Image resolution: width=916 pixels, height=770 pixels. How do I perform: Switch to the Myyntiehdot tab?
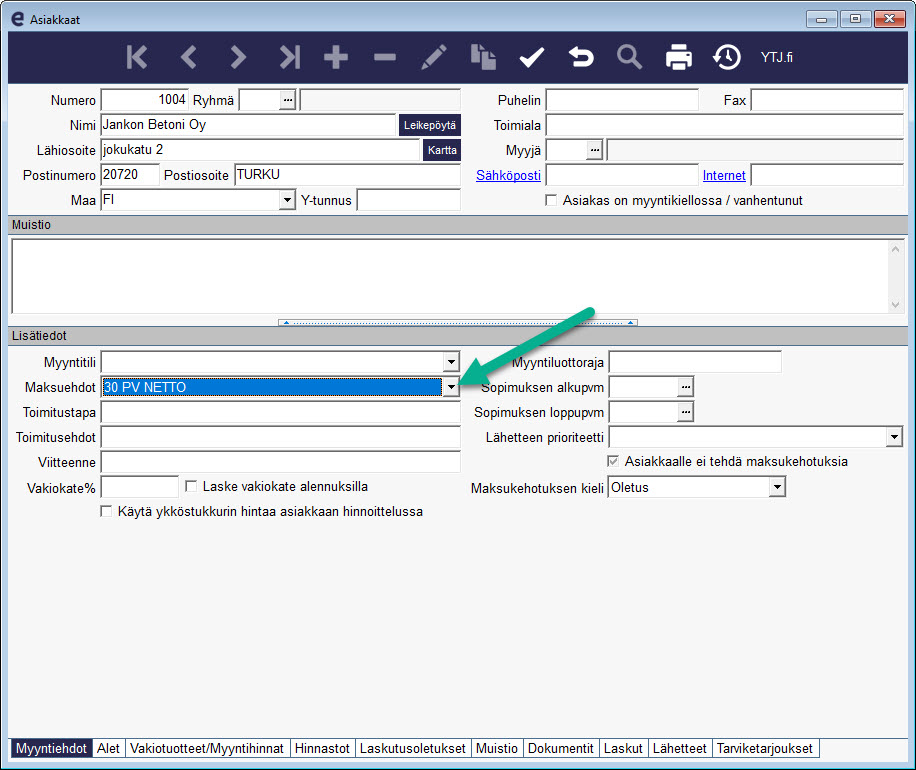pos(51,748)
